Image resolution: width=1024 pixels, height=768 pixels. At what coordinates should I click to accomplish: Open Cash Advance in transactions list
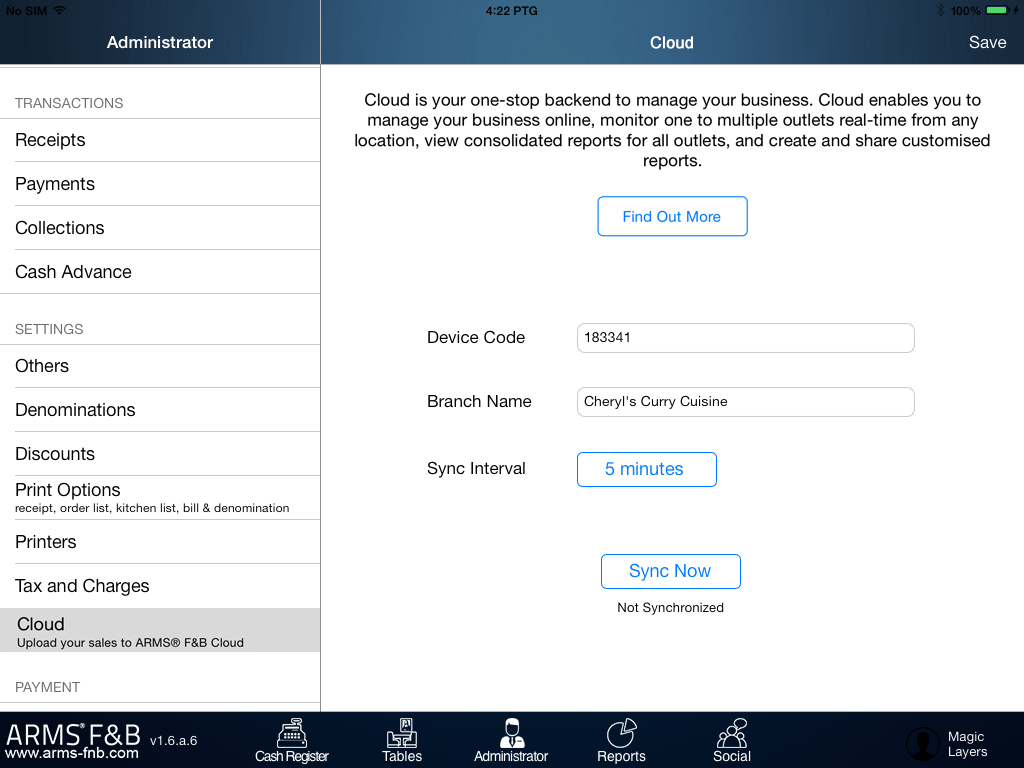pyautogui.click(x=160, y=272)
